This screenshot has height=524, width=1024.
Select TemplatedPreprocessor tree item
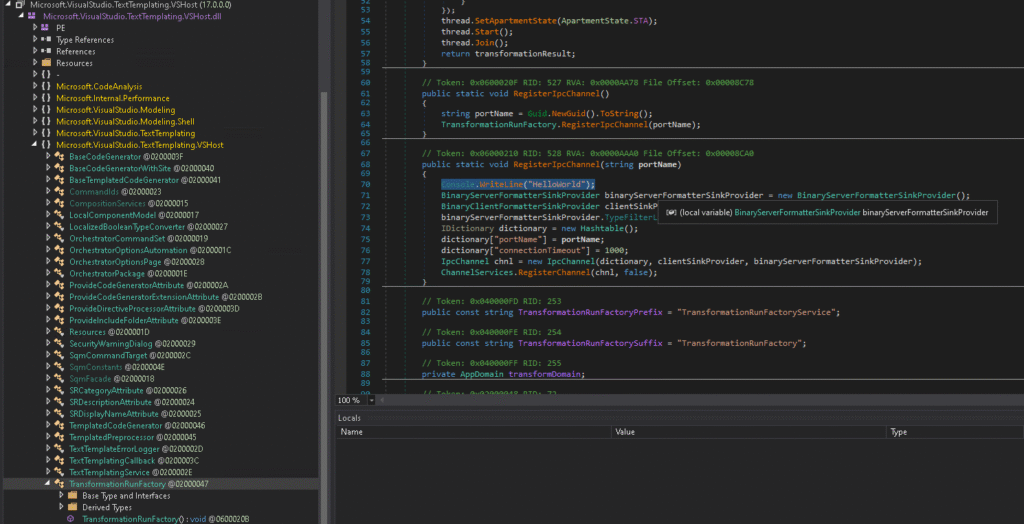(133, 437)
